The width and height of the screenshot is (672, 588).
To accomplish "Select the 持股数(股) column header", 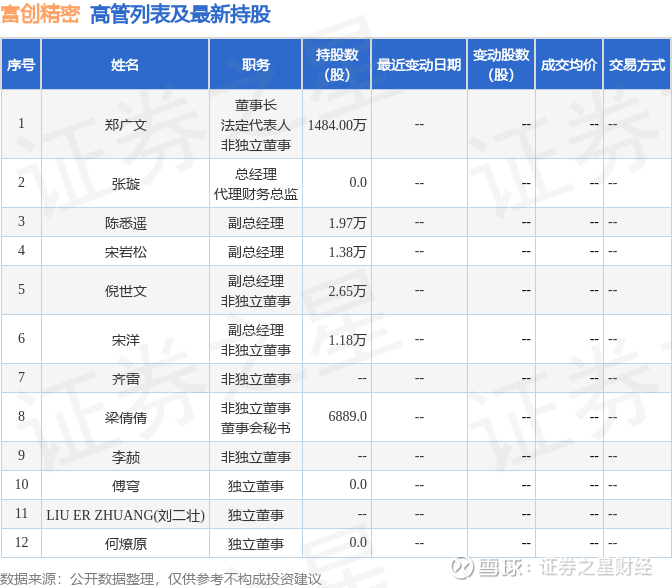I will point(337,65).
